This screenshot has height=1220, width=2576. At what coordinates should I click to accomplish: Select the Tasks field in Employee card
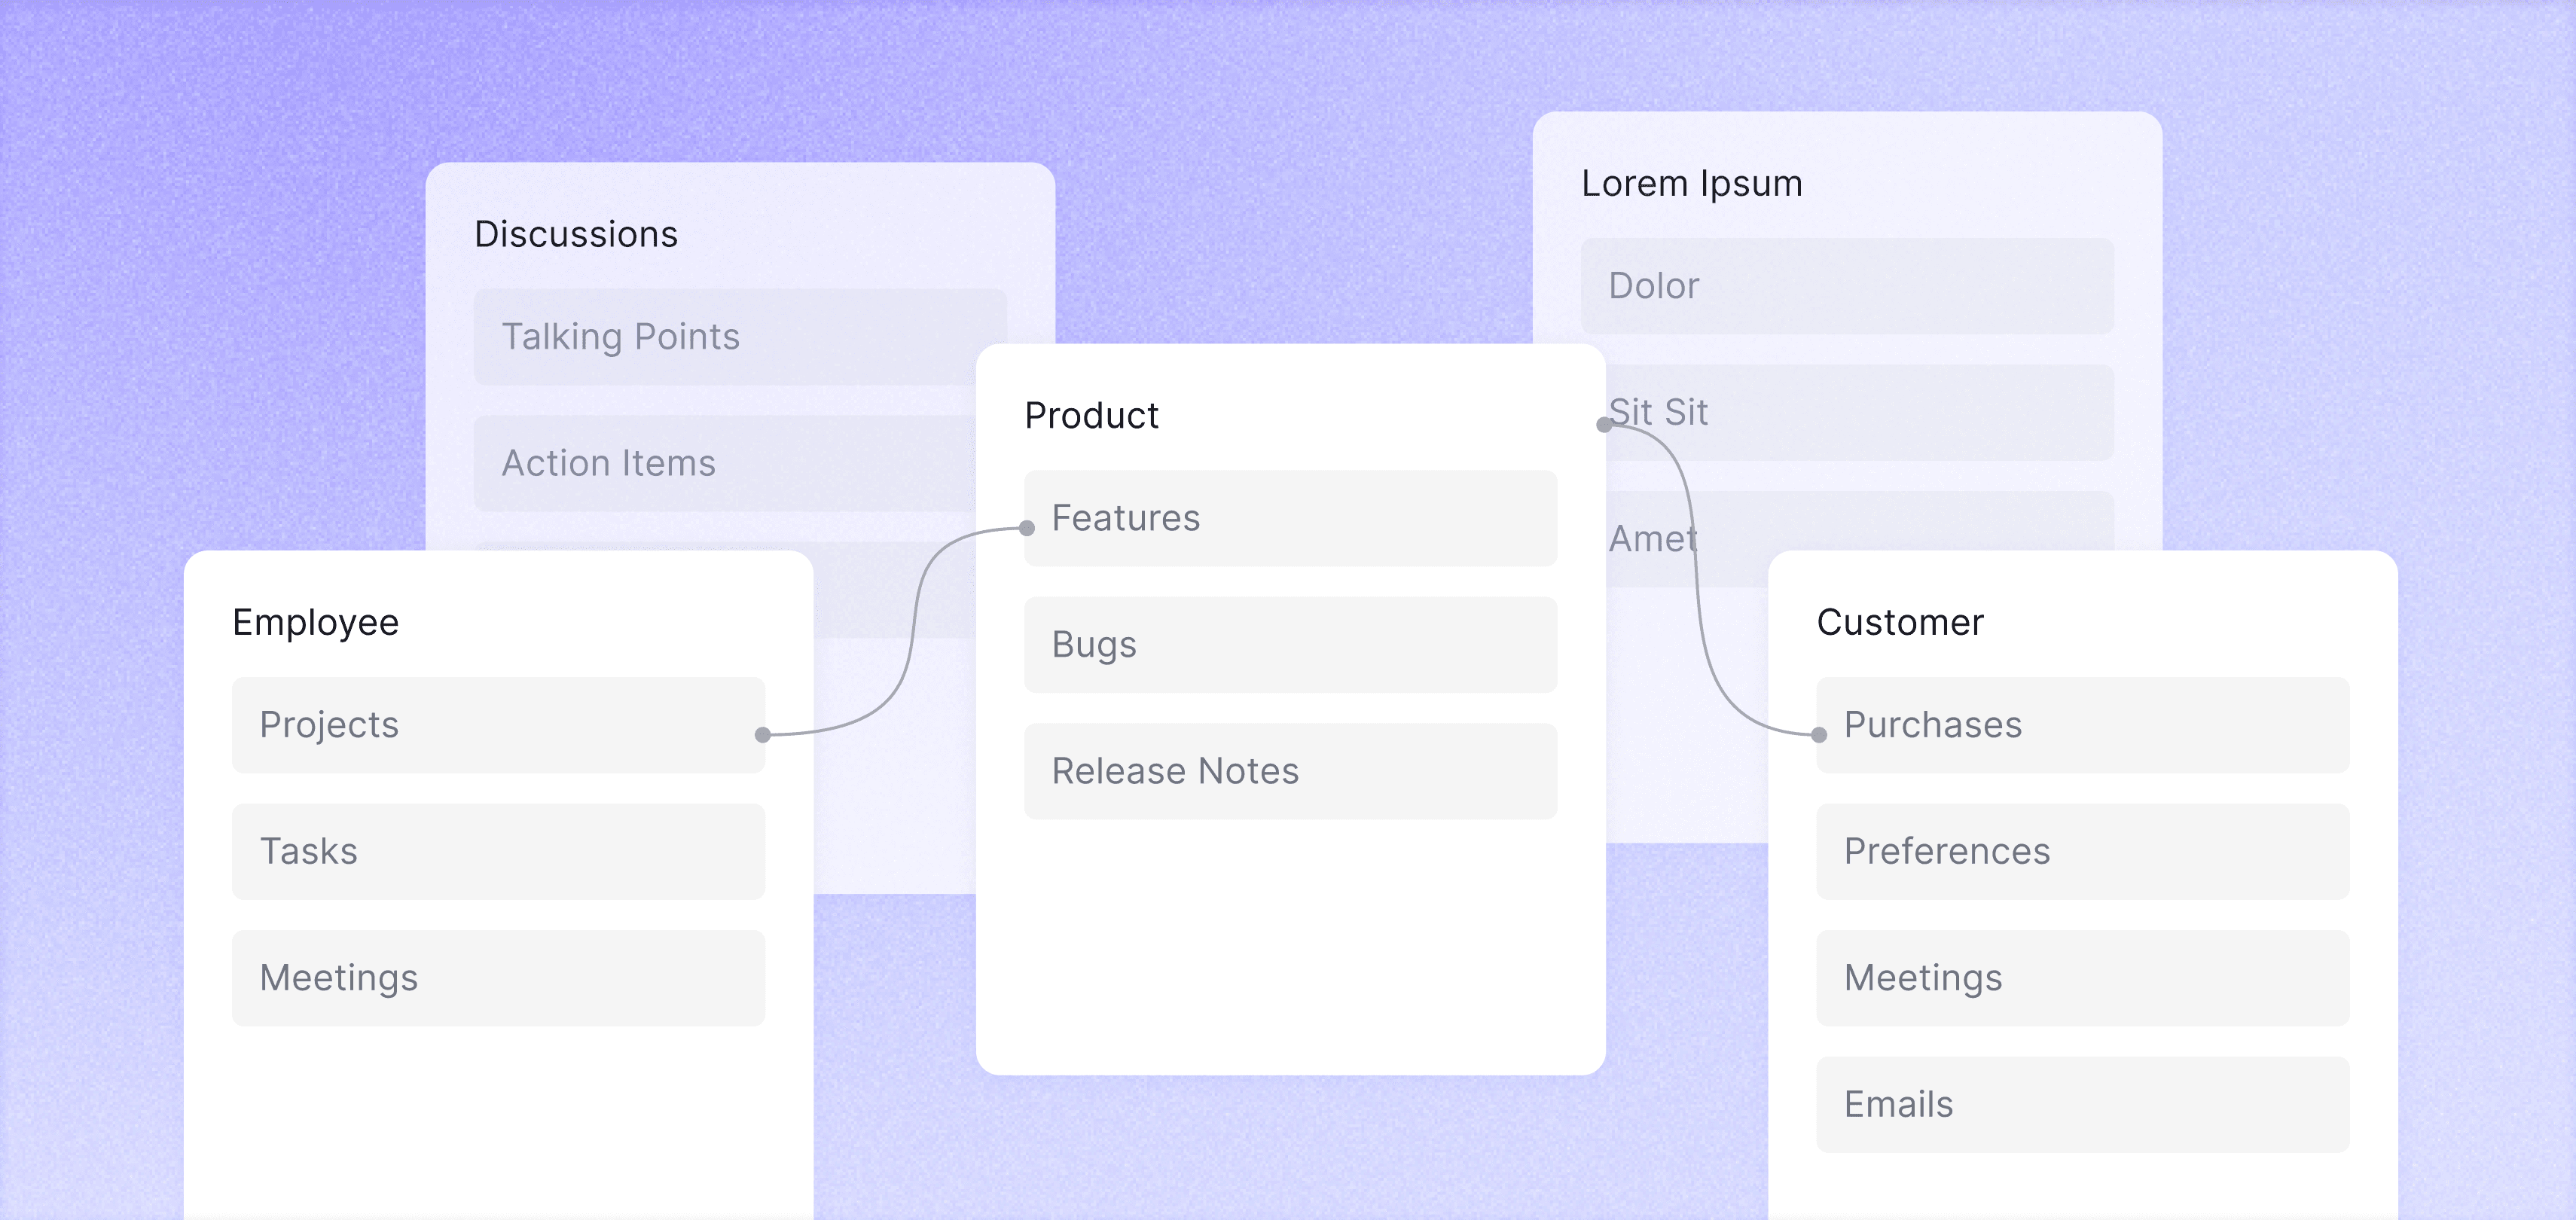[498, 851]
